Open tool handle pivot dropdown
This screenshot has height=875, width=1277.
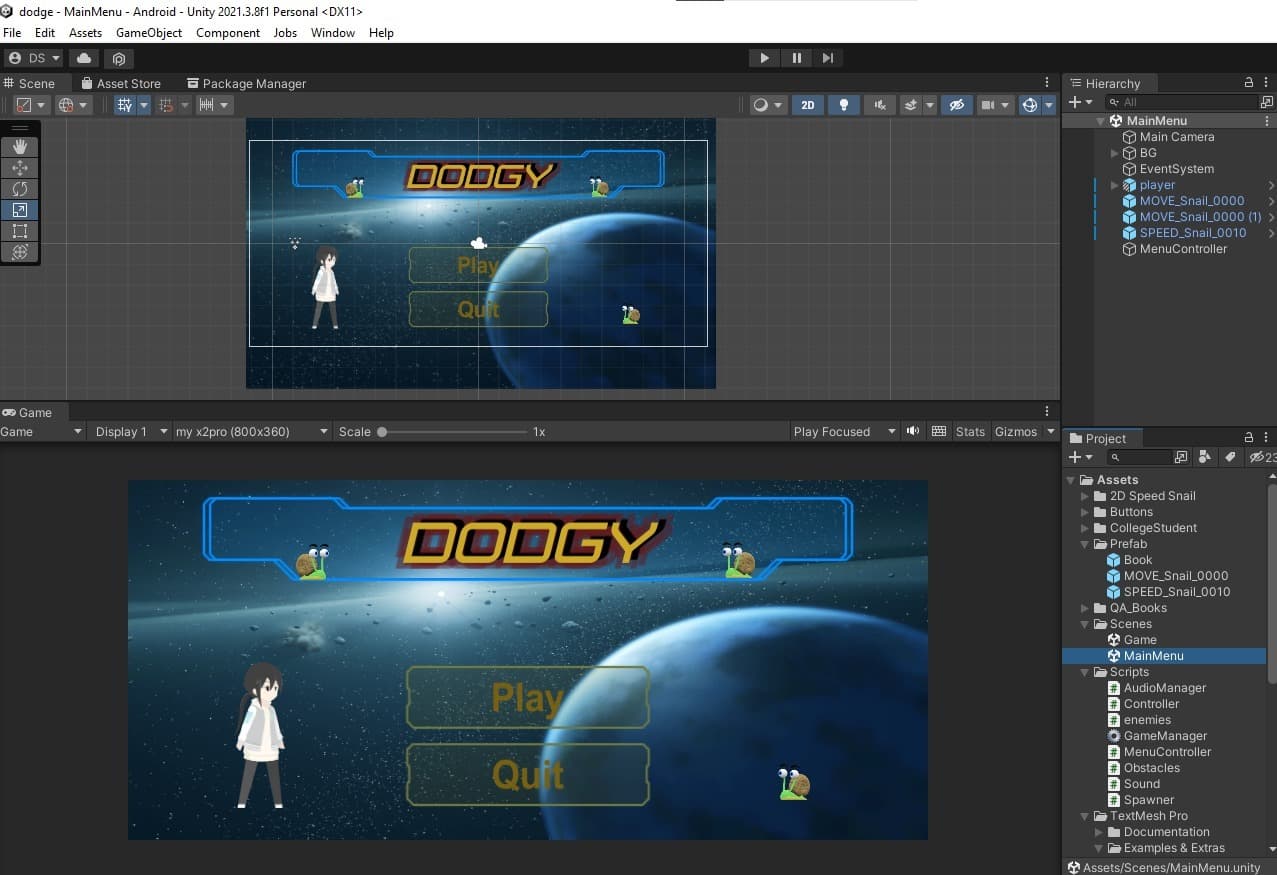(x=31, y=105)
